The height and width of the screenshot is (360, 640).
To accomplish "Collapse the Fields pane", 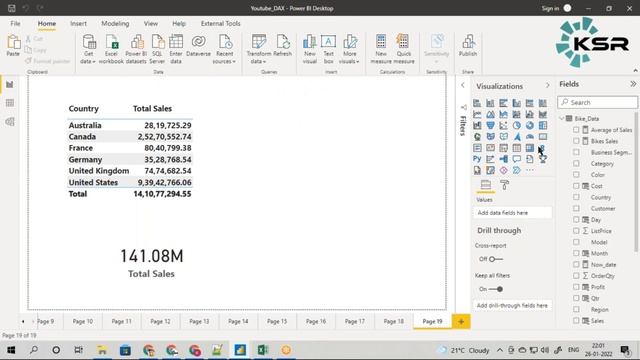I will 633,84.
